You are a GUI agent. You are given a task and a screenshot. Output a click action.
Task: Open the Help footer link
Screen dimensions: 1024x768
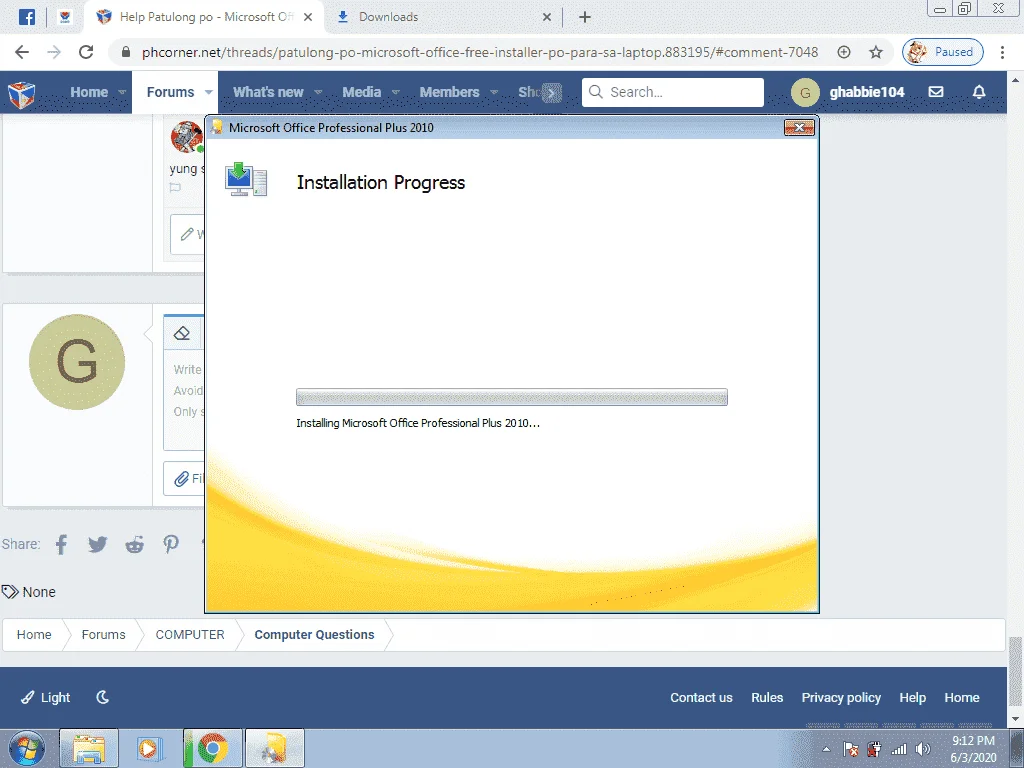912,697
